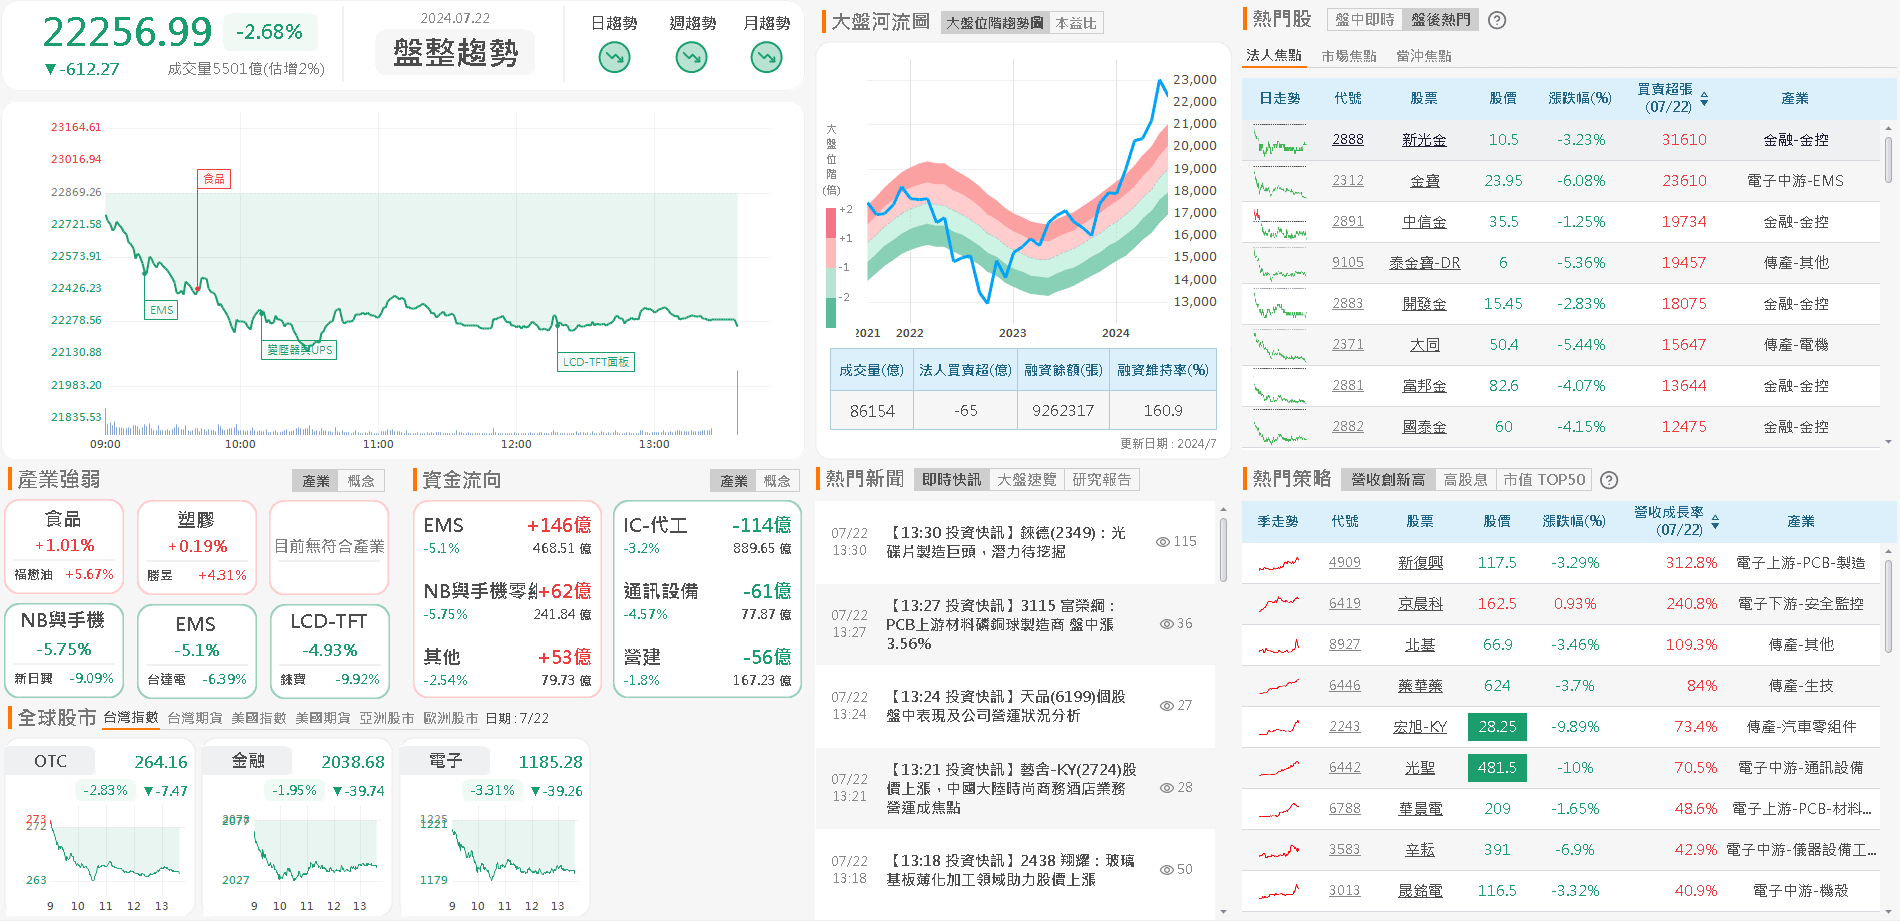Click 盤整趨勢 status label
The height and width of the screenshot is (921, 1900).
(455, 52)
